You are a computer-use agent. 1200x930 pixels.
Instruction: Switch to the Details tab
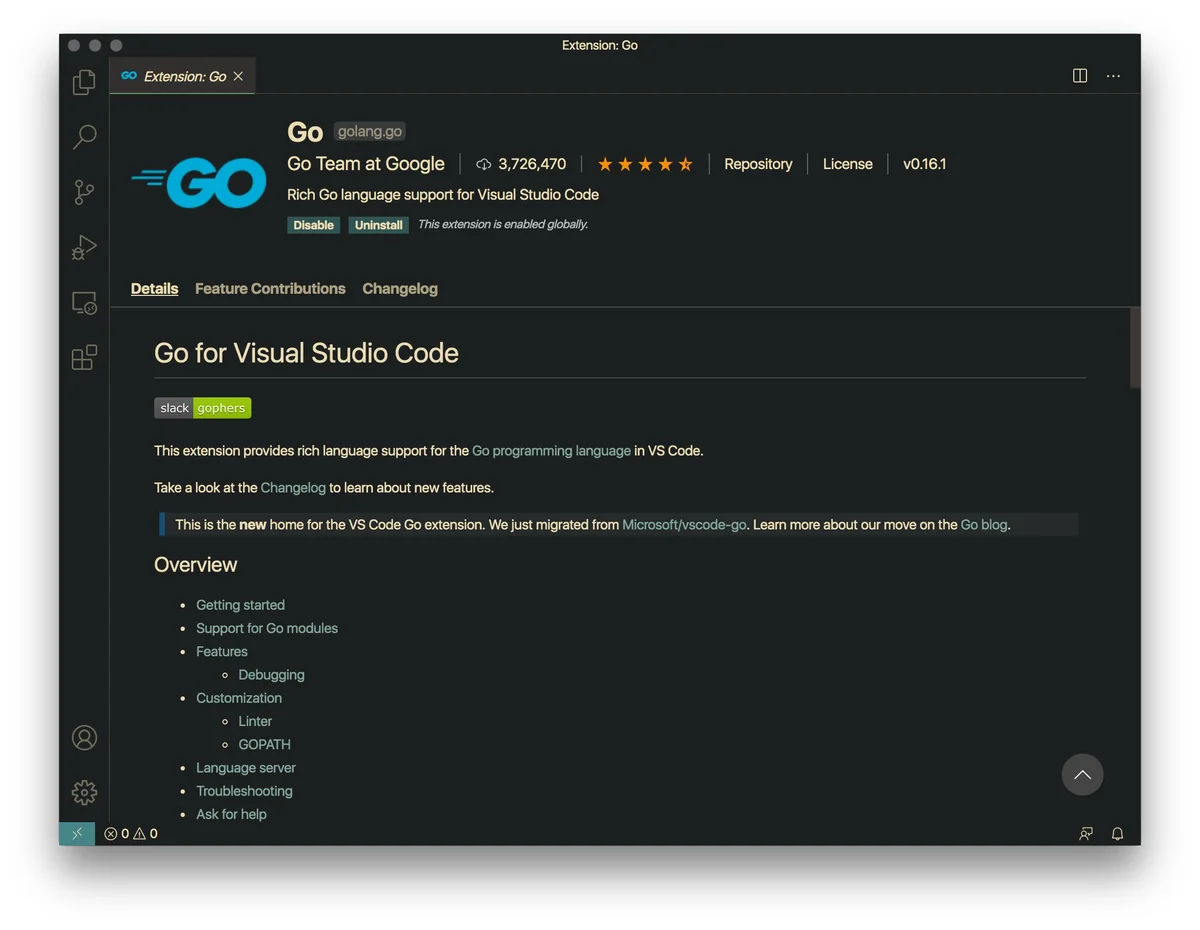point(154,289)
